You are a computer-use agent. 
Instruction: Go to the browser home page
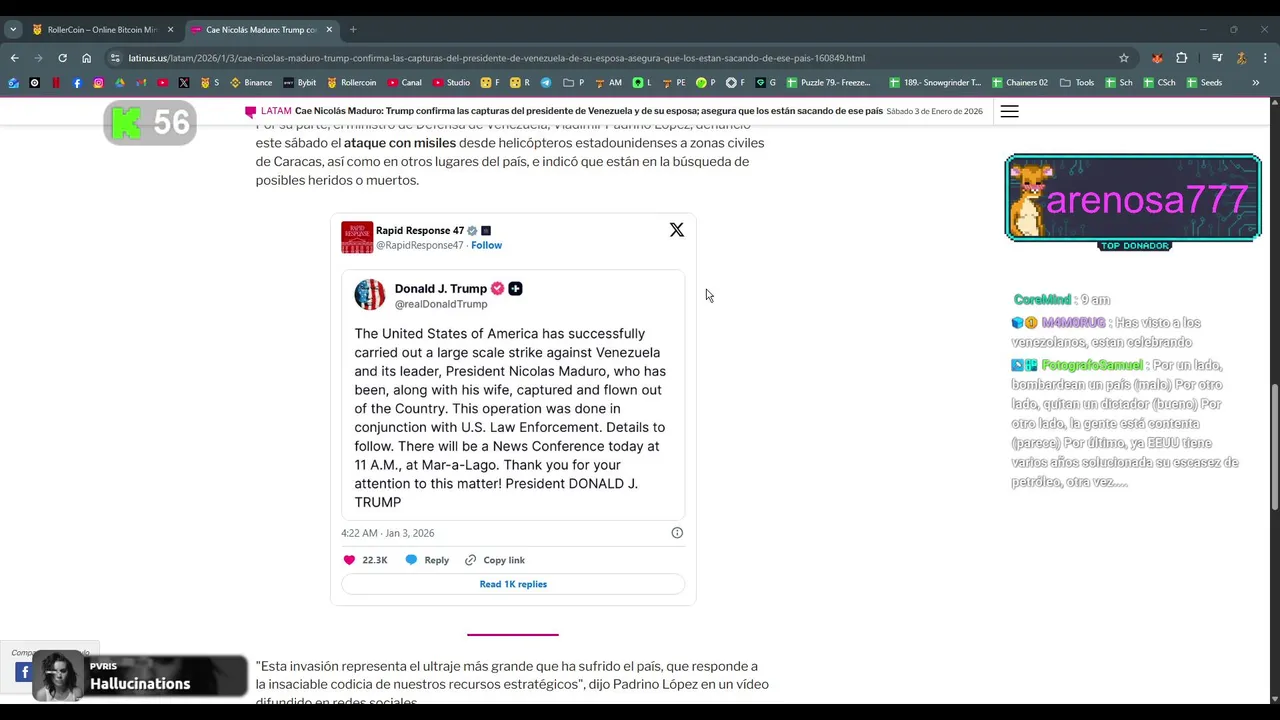pos(87,58)
